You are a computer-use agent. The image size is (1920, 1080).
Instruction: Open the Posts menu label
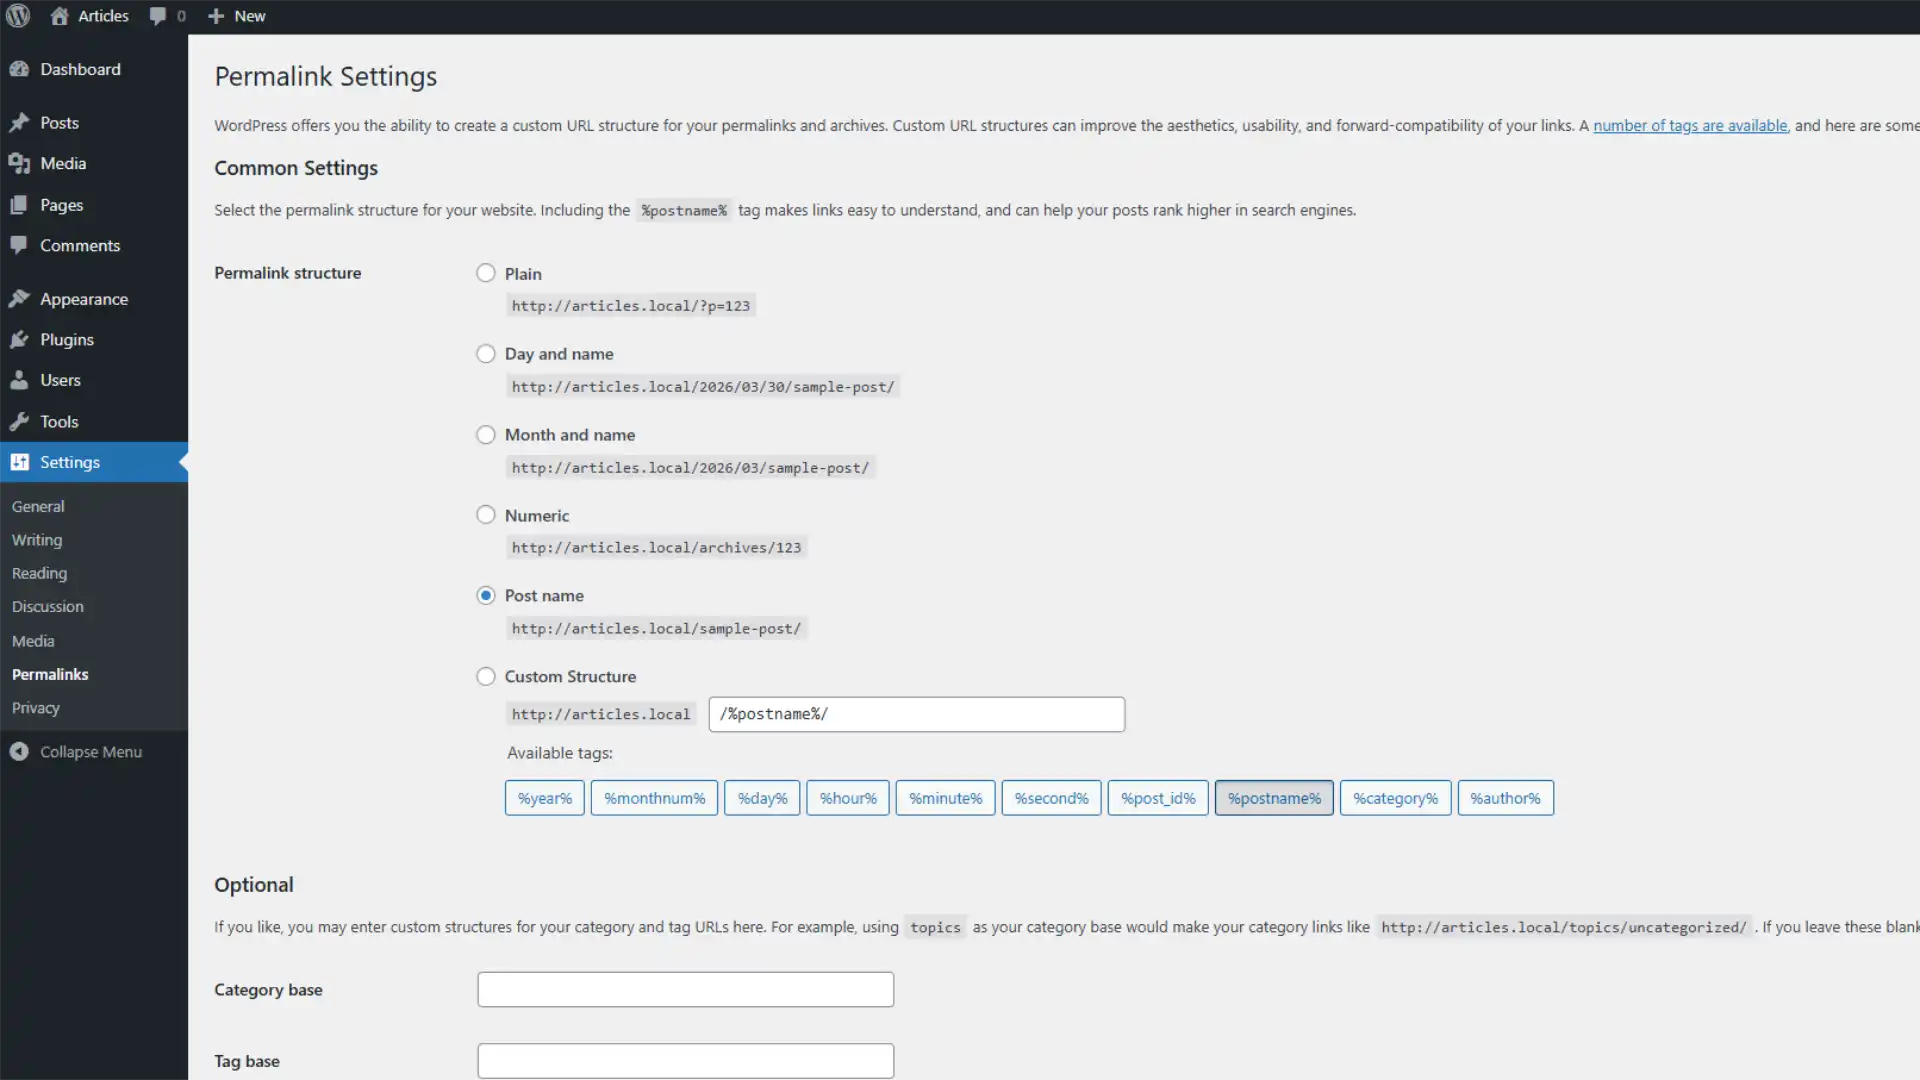[x=59, y=123]
